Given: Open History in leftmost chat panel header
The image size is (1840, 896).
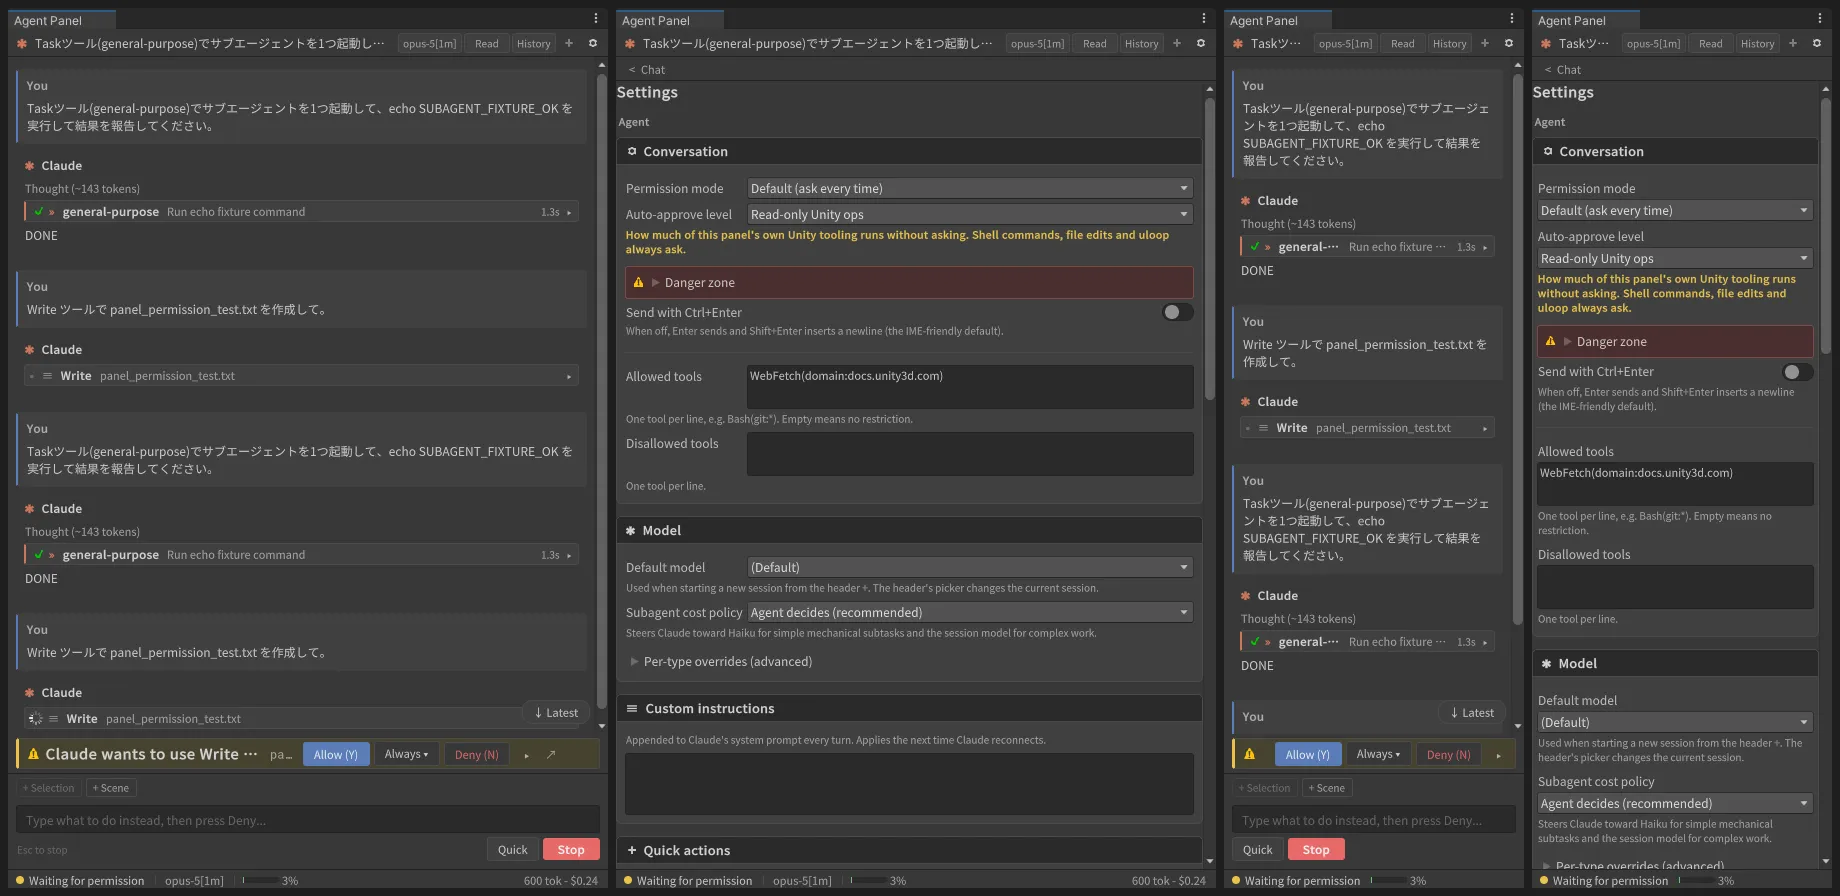Looking at the screenshot, I should coord(534,43).
